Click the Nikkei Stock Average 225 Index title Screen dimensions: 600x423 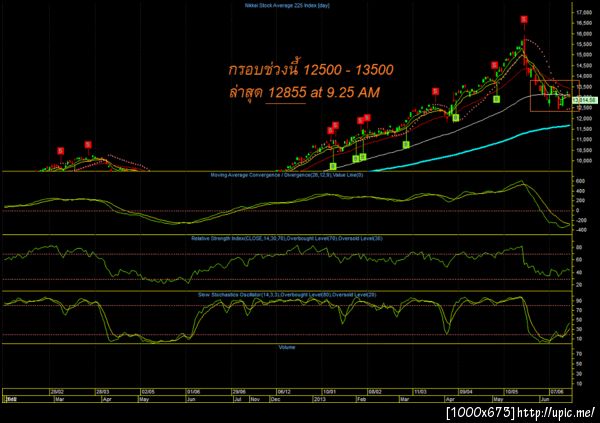point(287,5)
